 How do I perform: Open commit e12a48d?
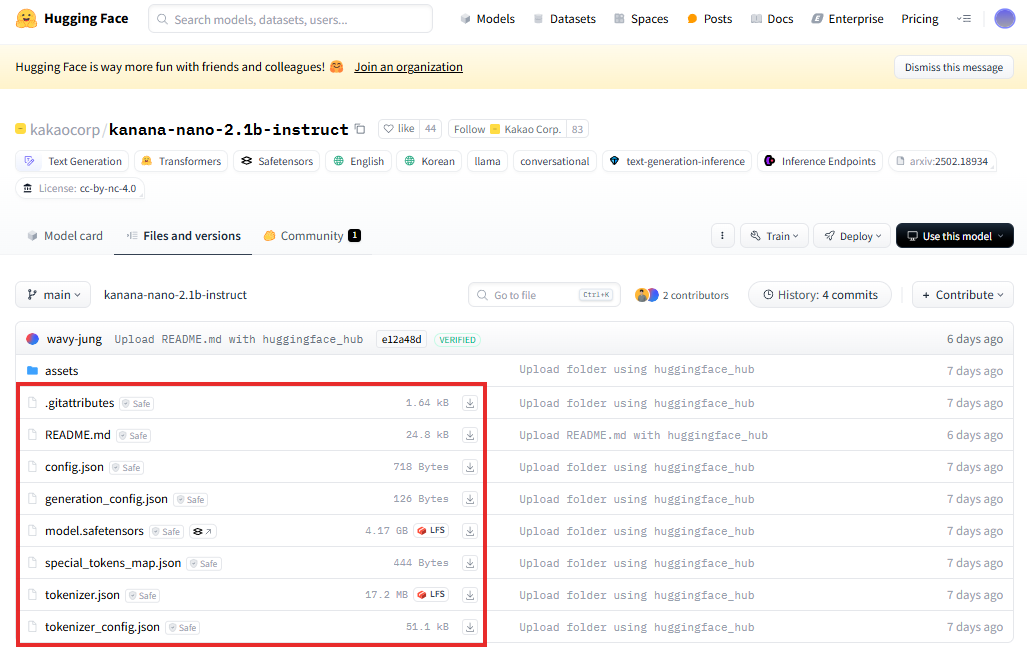coord(401,339)
